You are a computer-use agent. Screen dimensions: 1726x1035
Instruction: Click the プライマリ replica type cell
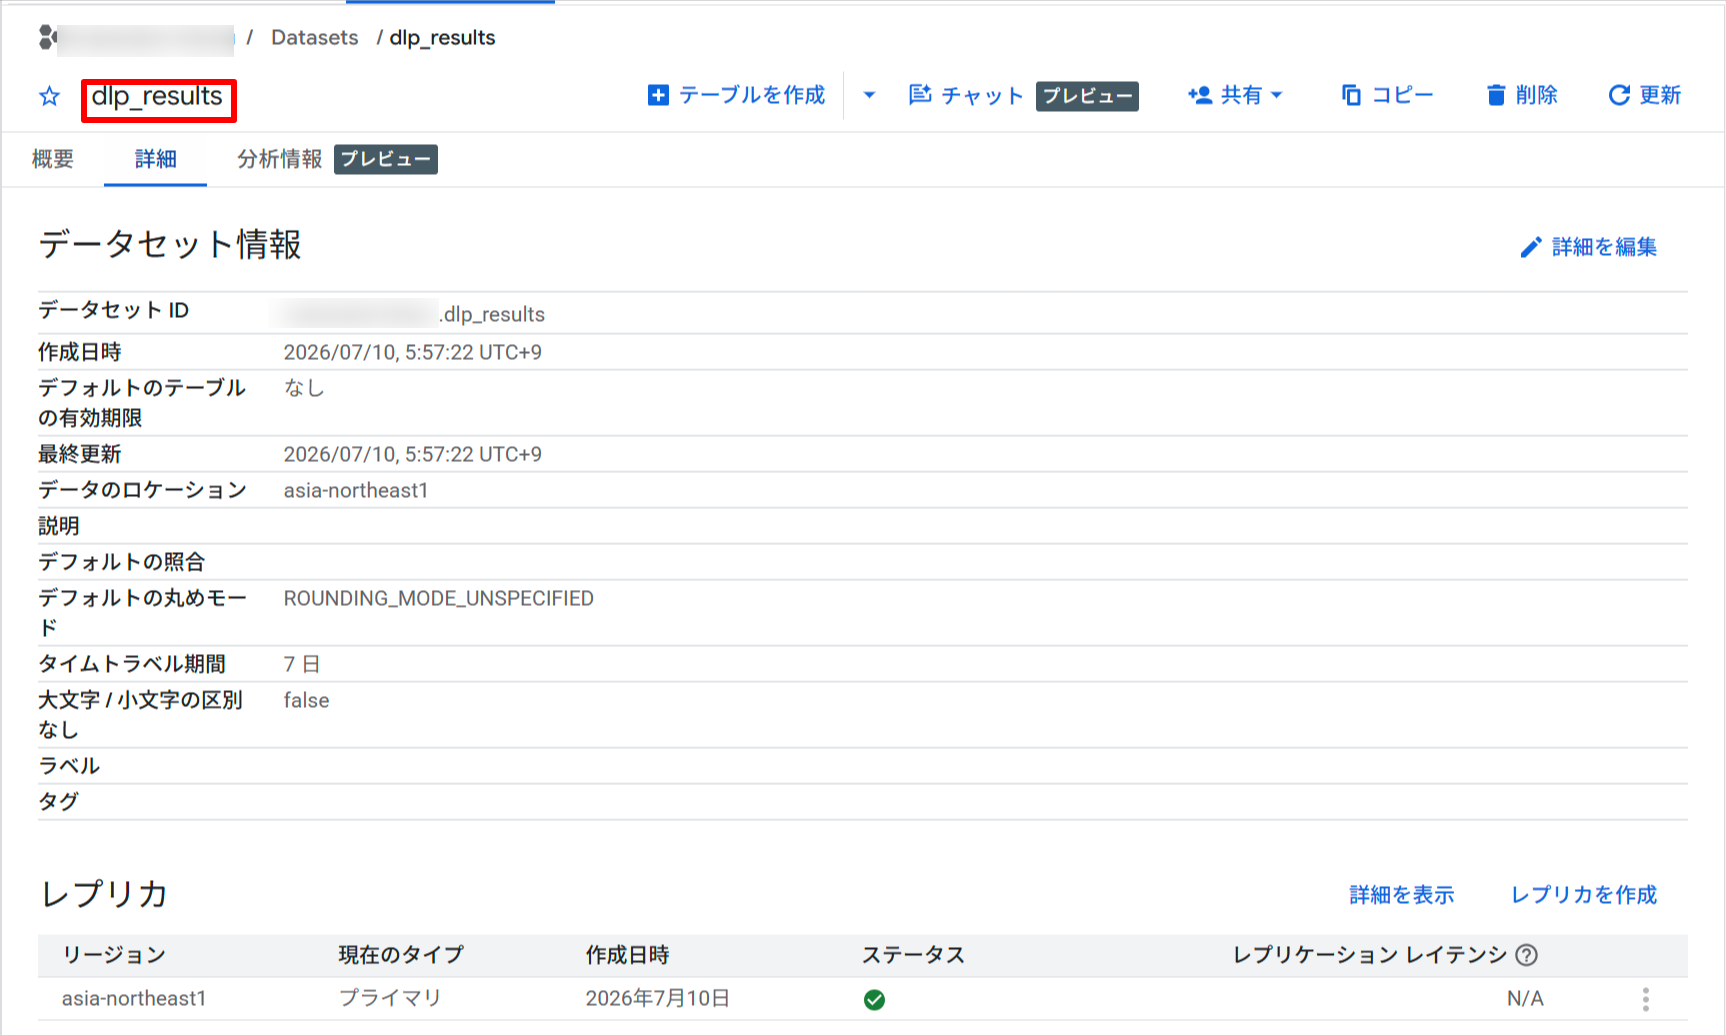[x=390, y=998]
